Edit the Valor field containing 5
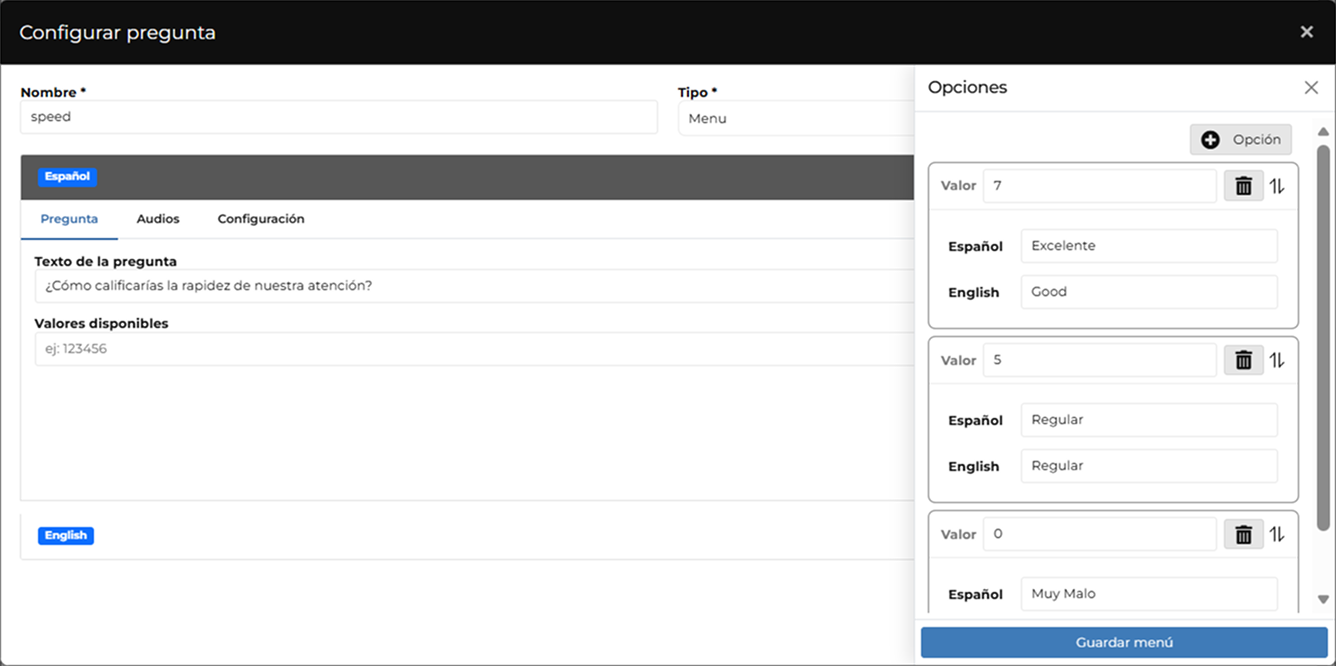Screen dimensions: 1336x666 [1100, 360]
